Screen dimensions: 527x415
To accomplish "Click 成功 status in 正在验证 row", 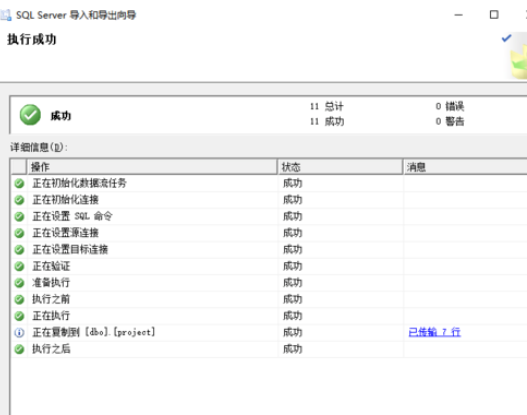I will point(292,266).
